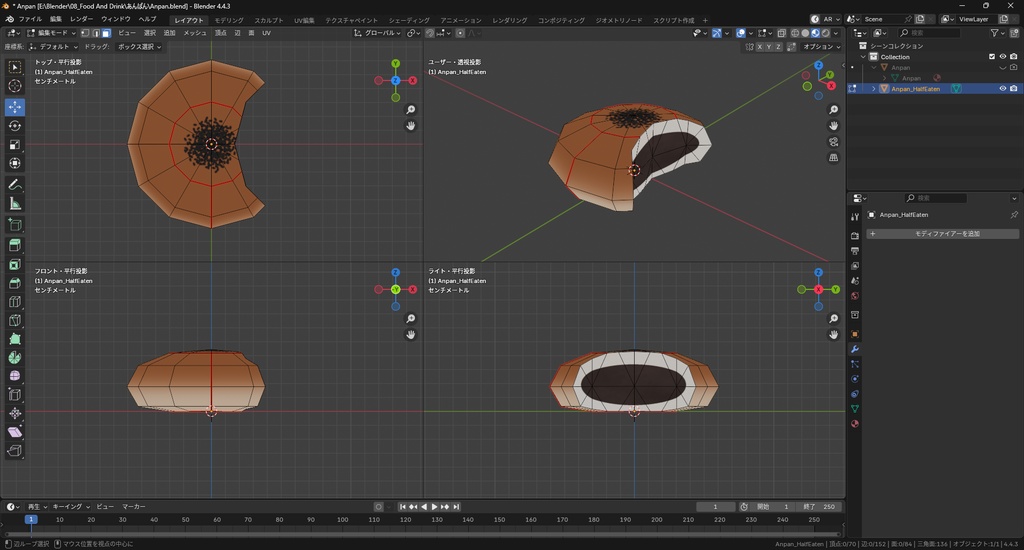
Task: Open the Modifiers properties tab wrench icon
Action: coord(855,349)
